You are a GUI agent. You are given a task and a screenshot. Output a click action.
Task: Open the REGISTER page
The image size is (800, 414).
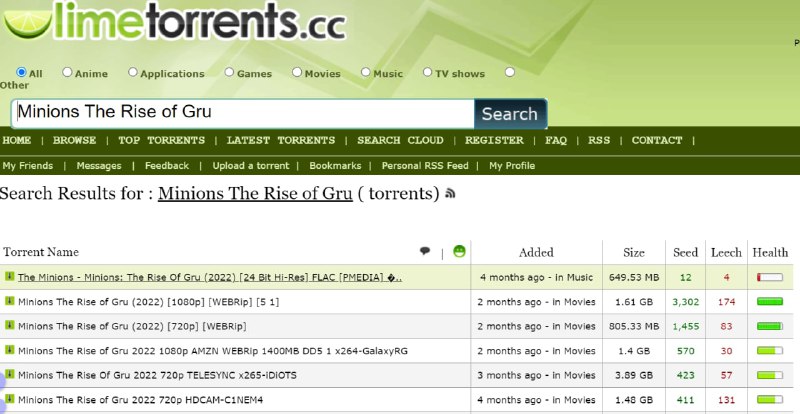(494, 140)
